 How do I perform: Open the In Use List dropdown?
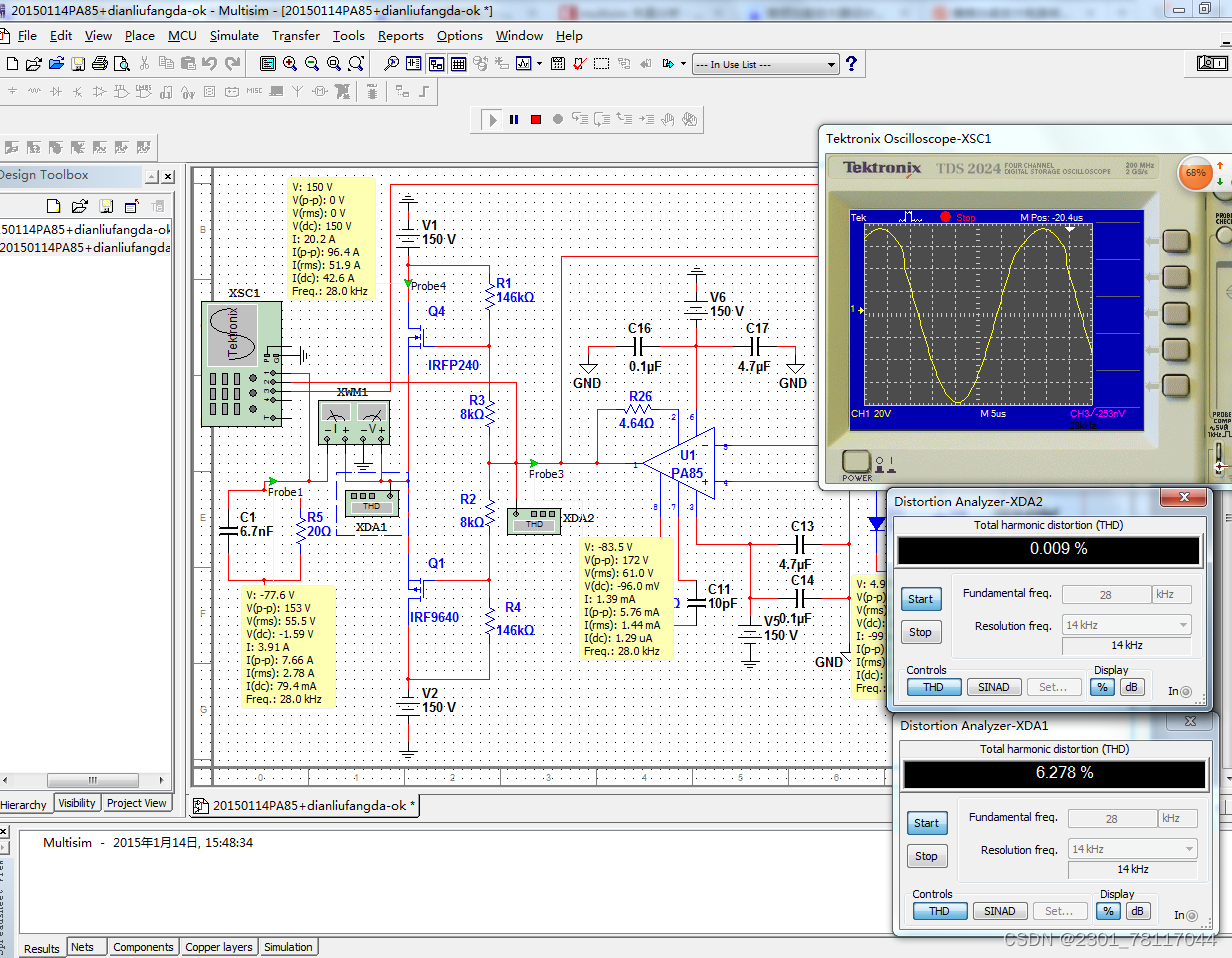[x=830, y=64]
